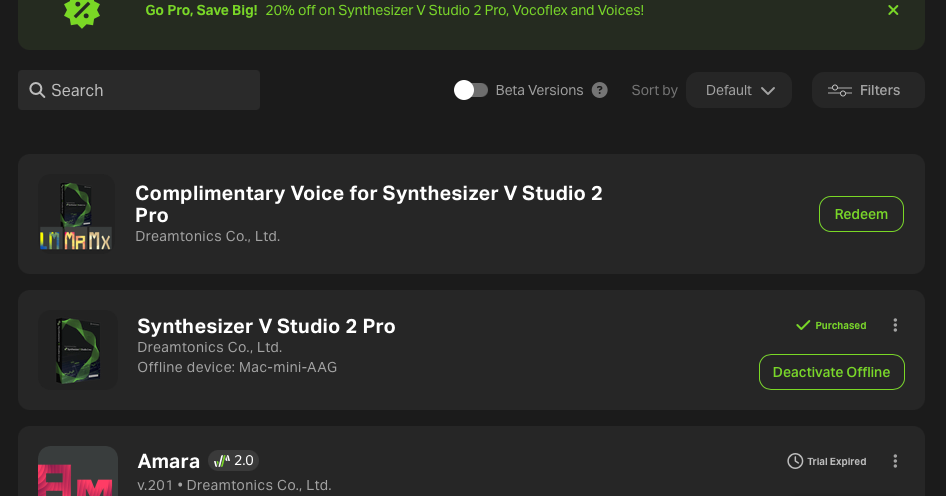Open the Filters panel
This screenshot has height=496, width=946.
pos(868,90)
